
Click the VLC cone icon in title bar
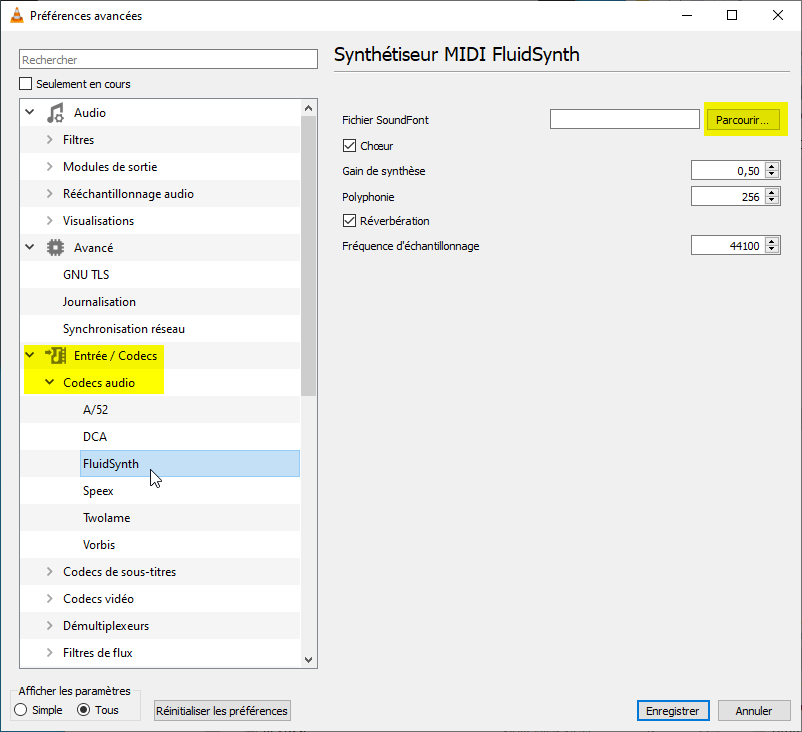pyautogui.click(x=16, y=15)
